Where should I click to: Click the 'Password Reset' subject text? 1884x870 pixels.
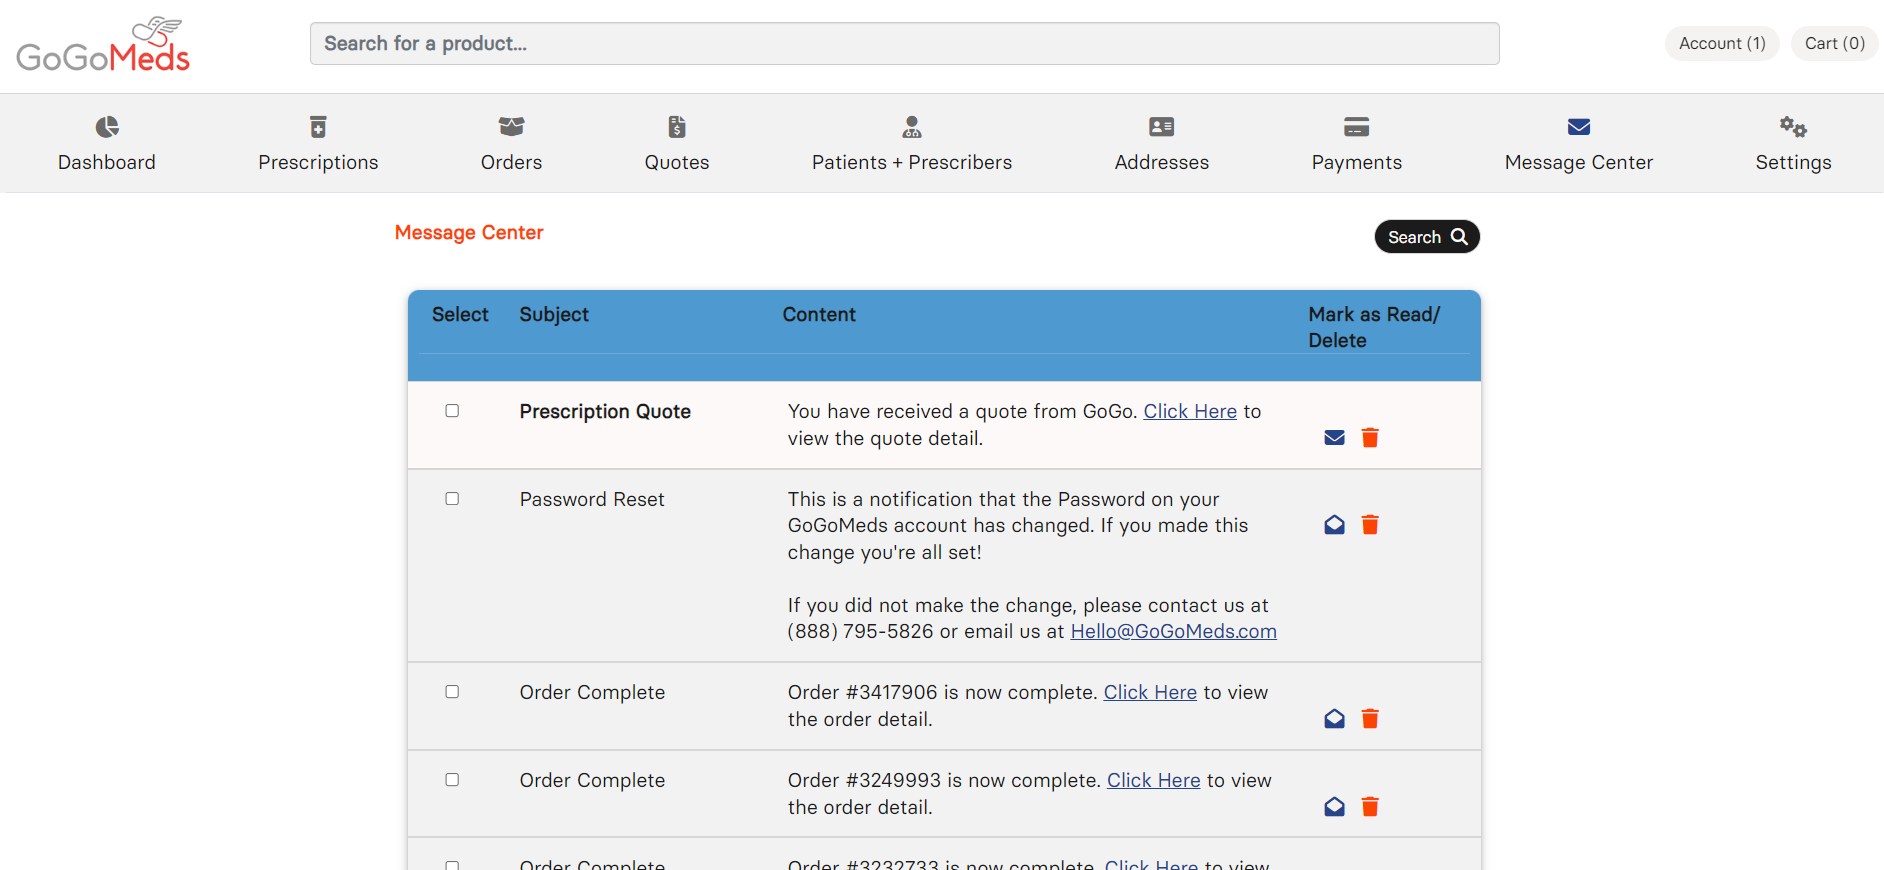coord(592,499)
